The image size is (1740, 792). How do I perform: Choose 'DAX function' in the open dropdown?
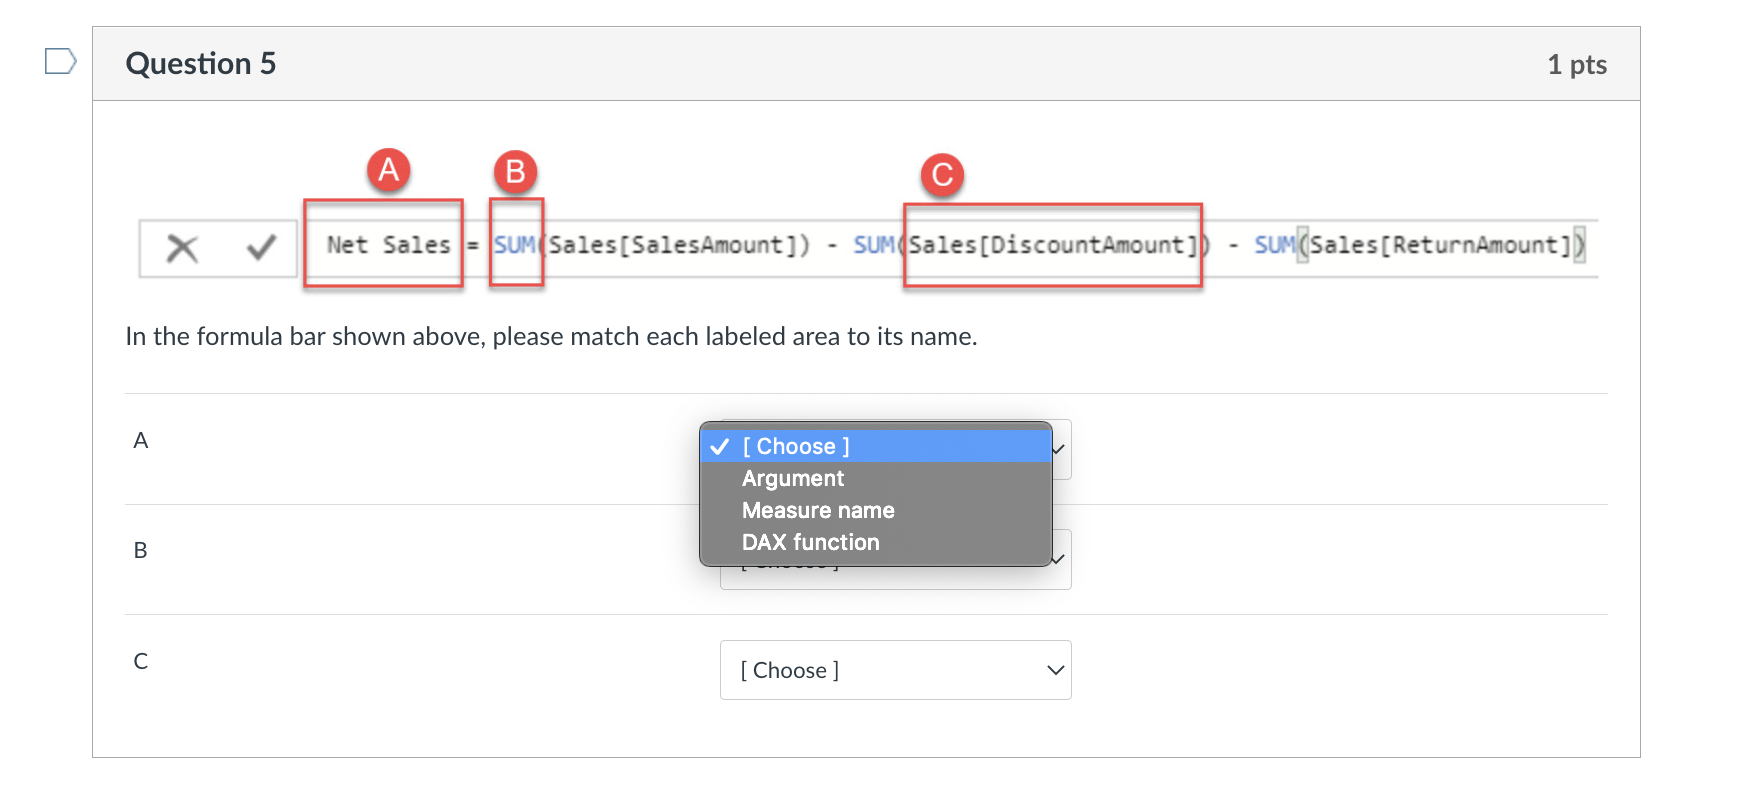876,542
